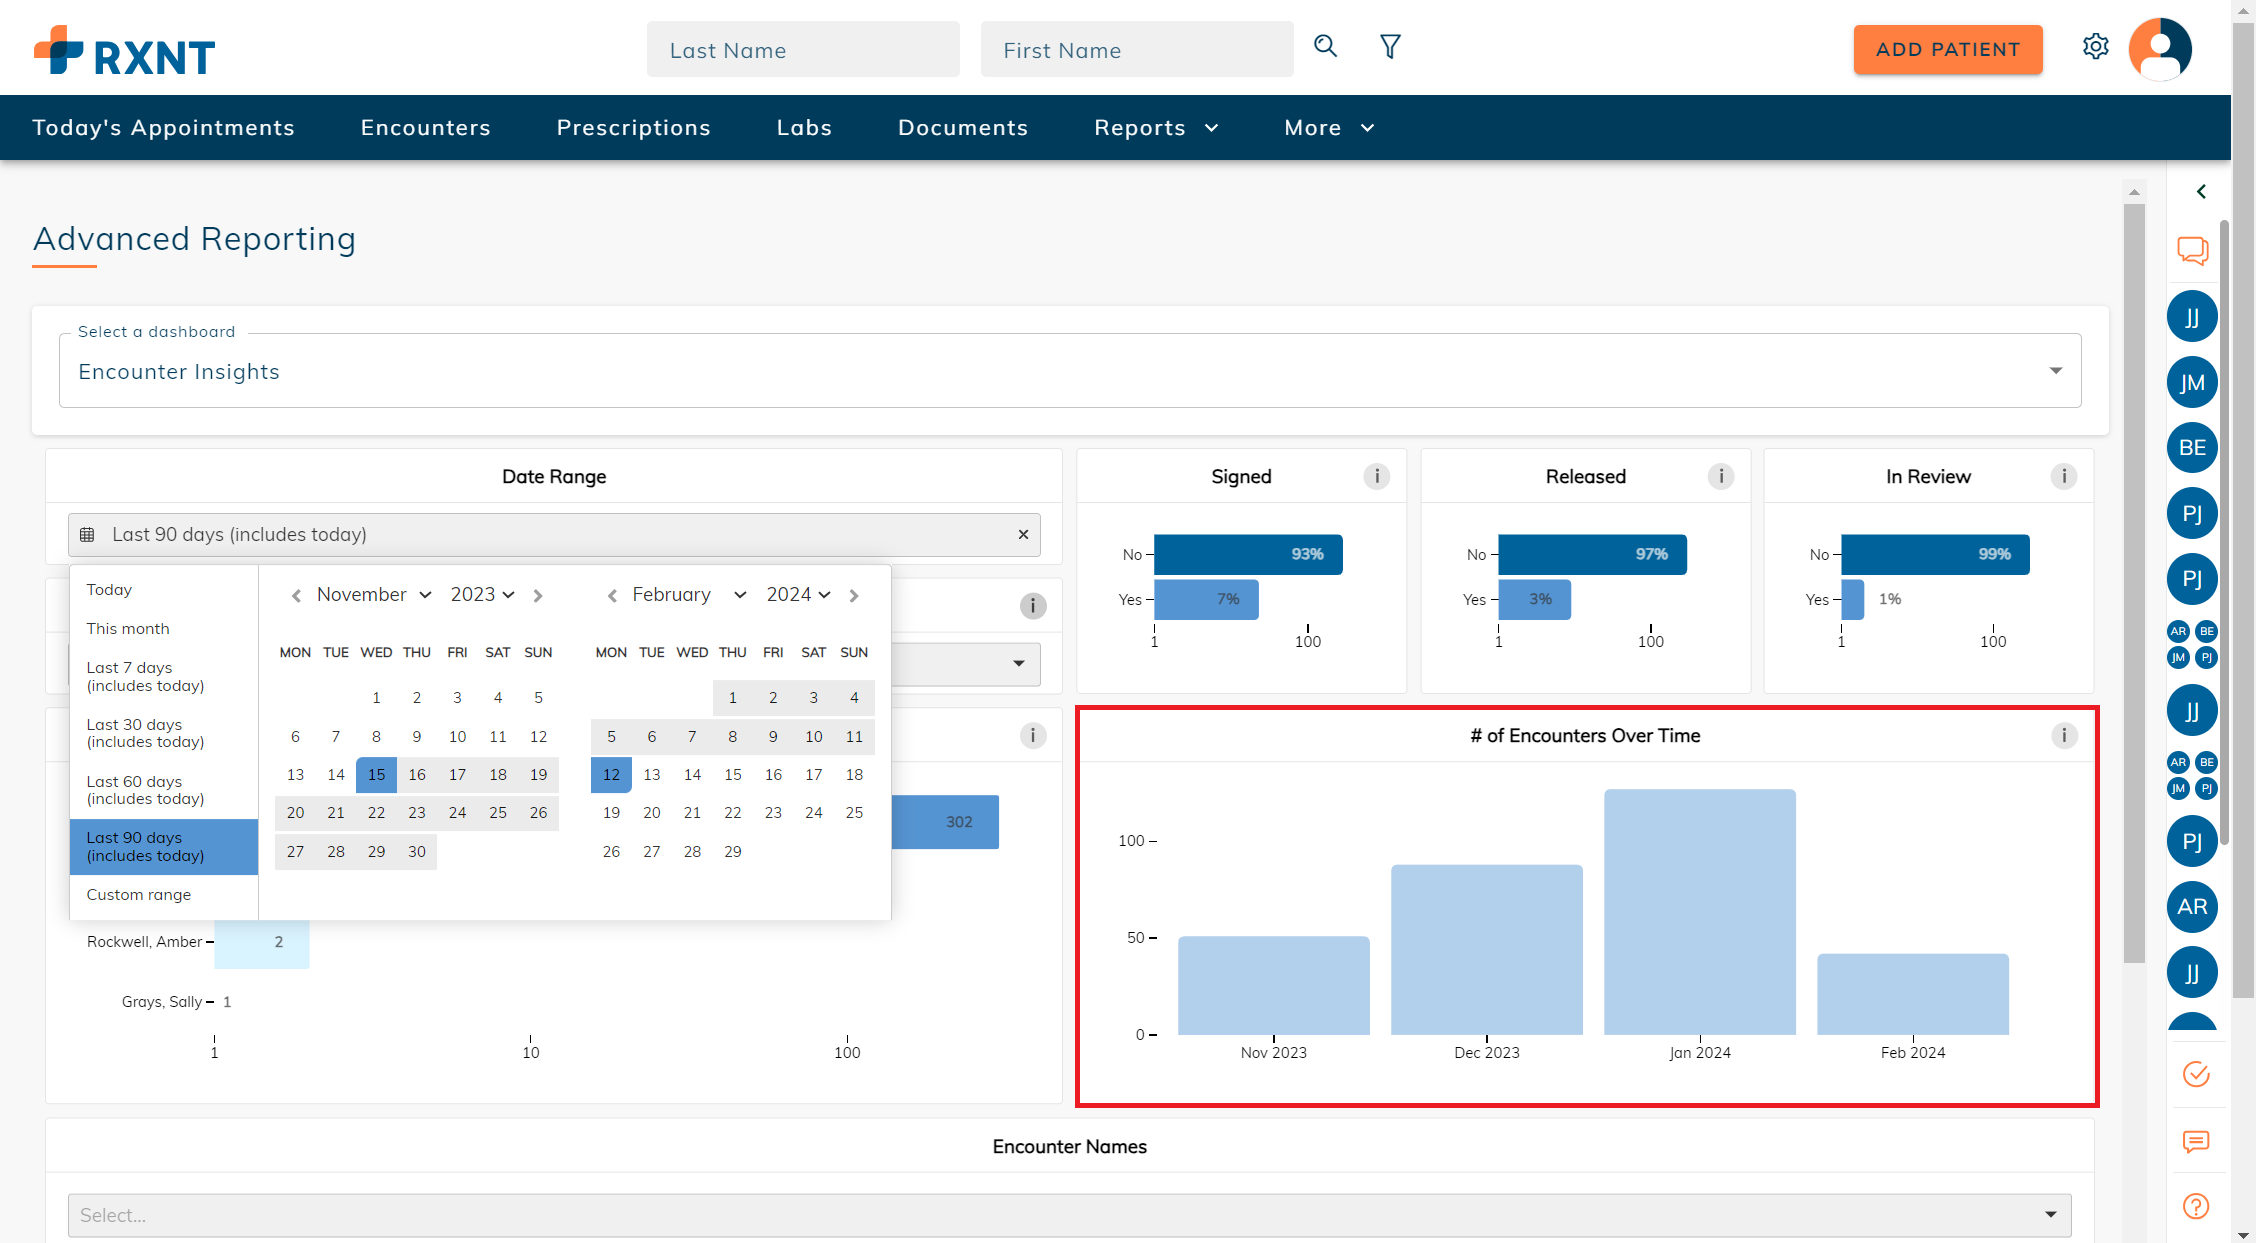Open the Labs tab
This screenshot has height=1243, width=2256.
[804, 127]
